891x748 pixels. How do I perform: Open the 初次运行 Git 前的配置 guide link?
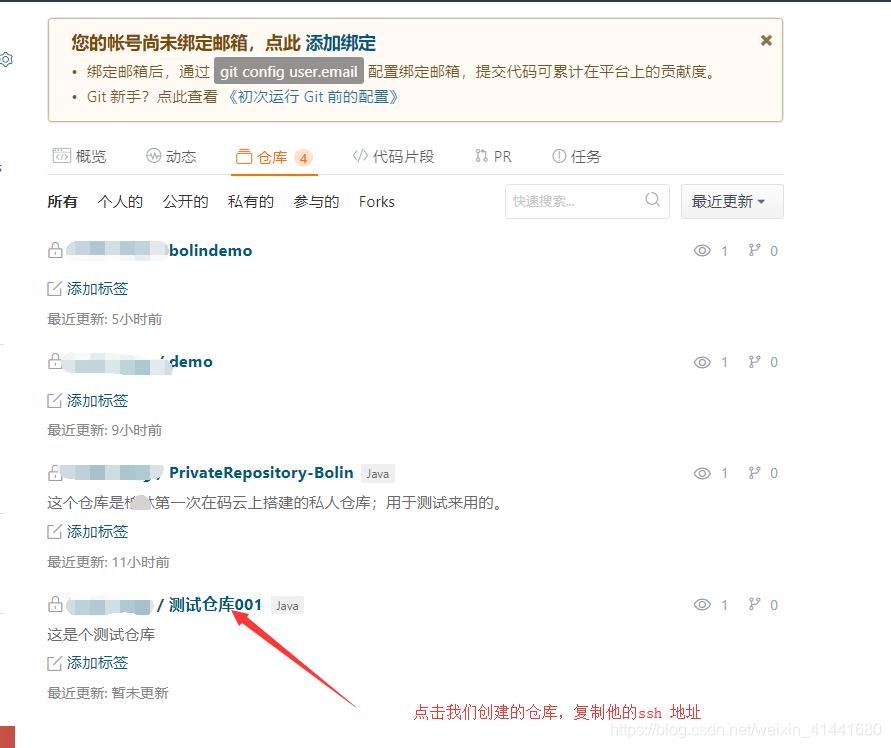[x=313, y=97]
